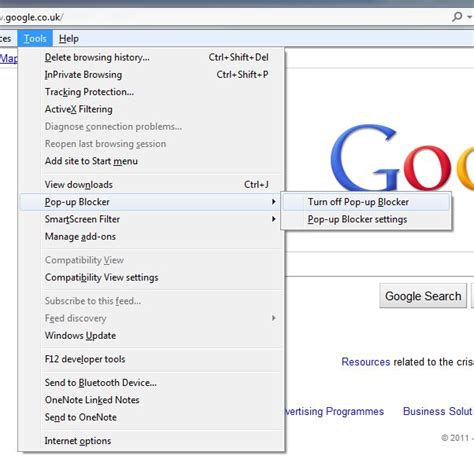Click the Google logo image
This screenshot has height=470, width=474.
point(402,158)
